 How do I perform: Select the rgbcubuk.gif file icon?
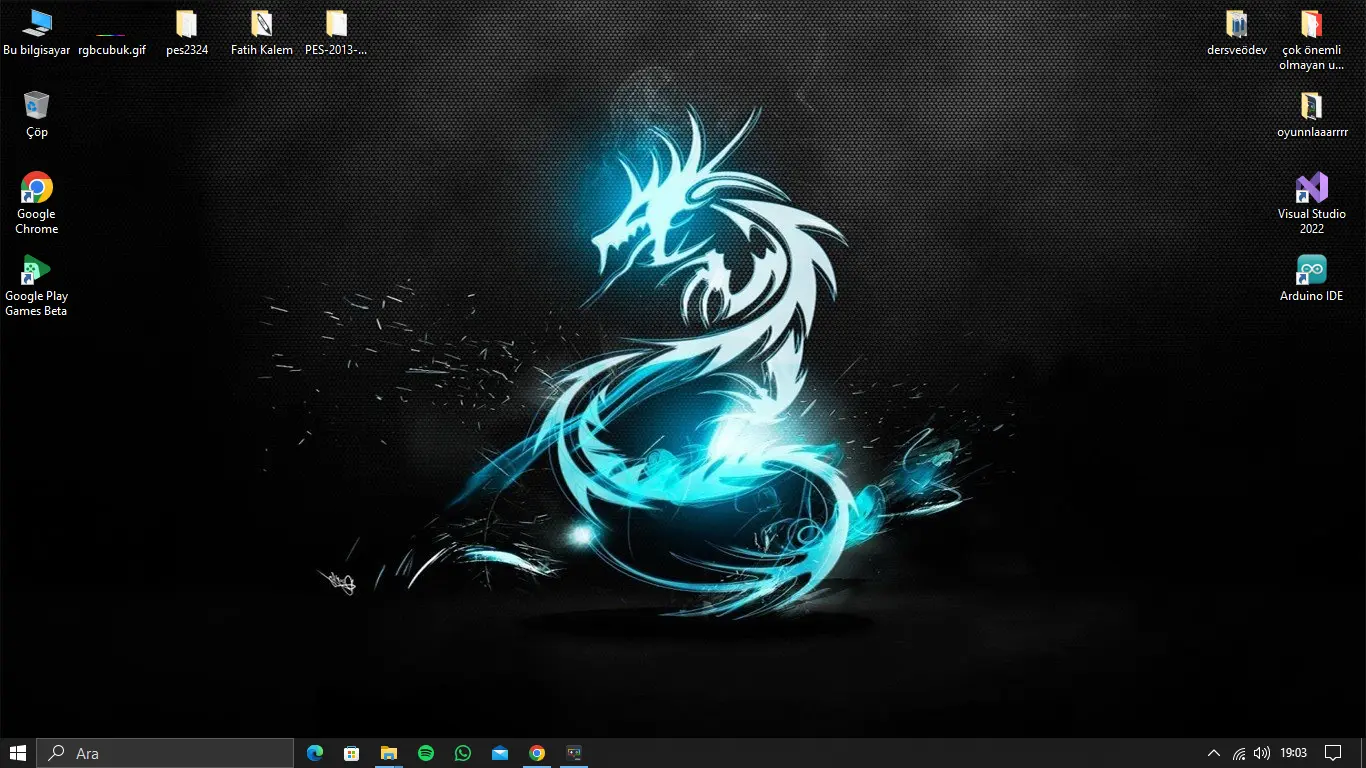tap(112, 32)
